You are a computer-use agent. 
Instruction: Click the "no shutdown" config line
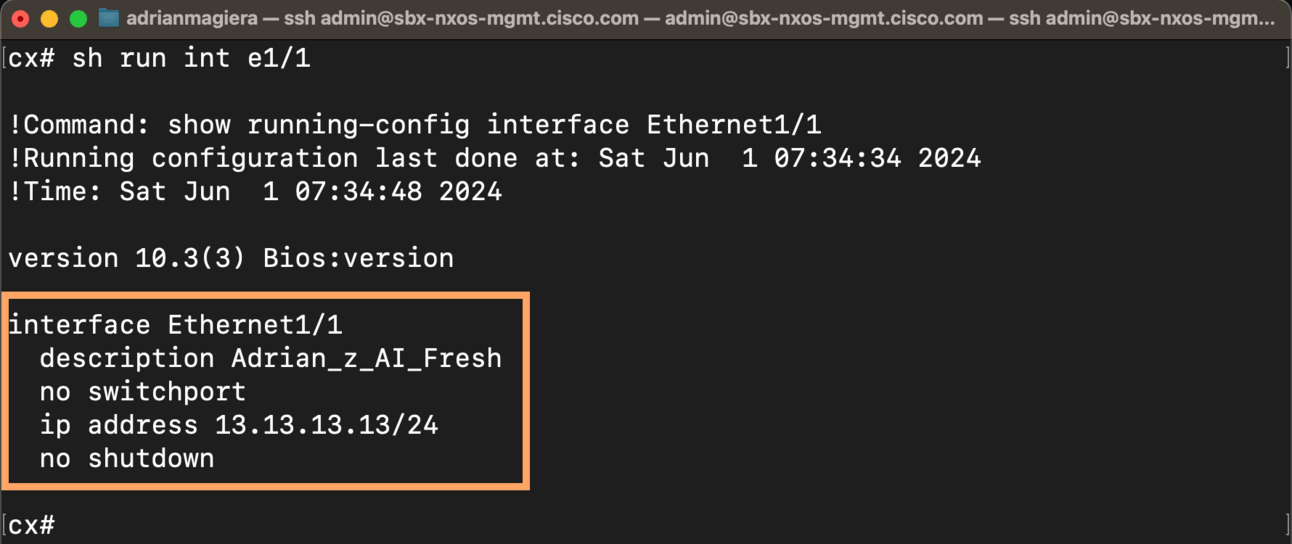point(126,458)
